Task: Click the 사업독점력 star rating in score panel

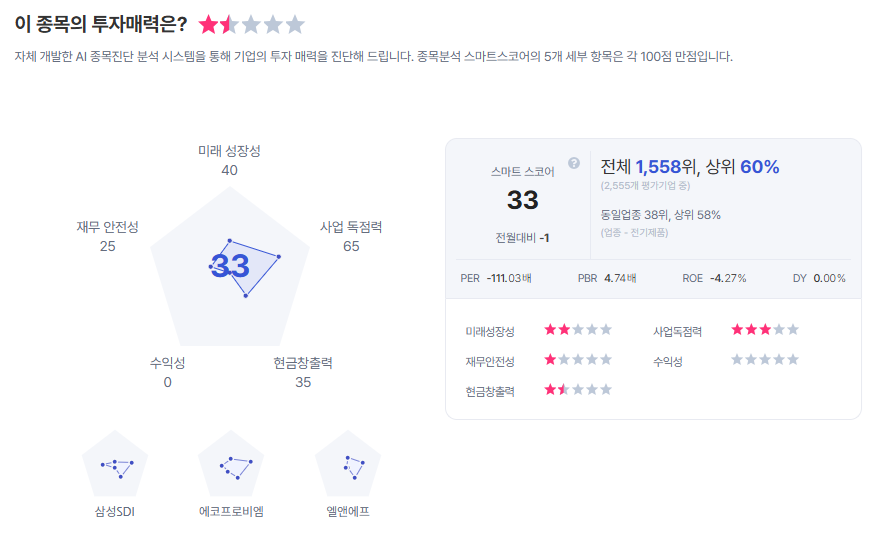Action: [765, 329]
